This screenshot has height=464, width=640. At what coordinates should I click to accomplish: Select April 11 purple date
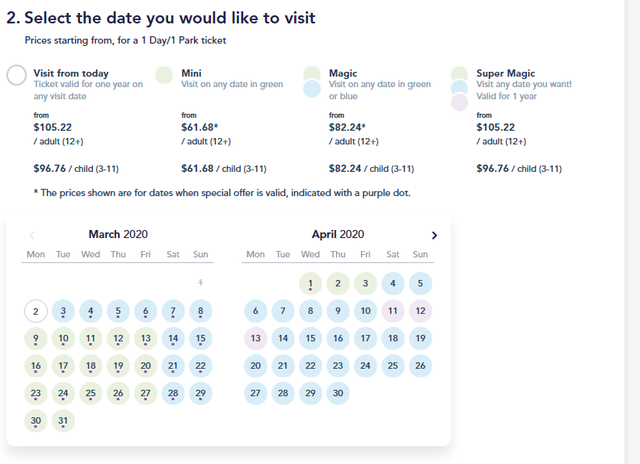[x=393, y=311]
